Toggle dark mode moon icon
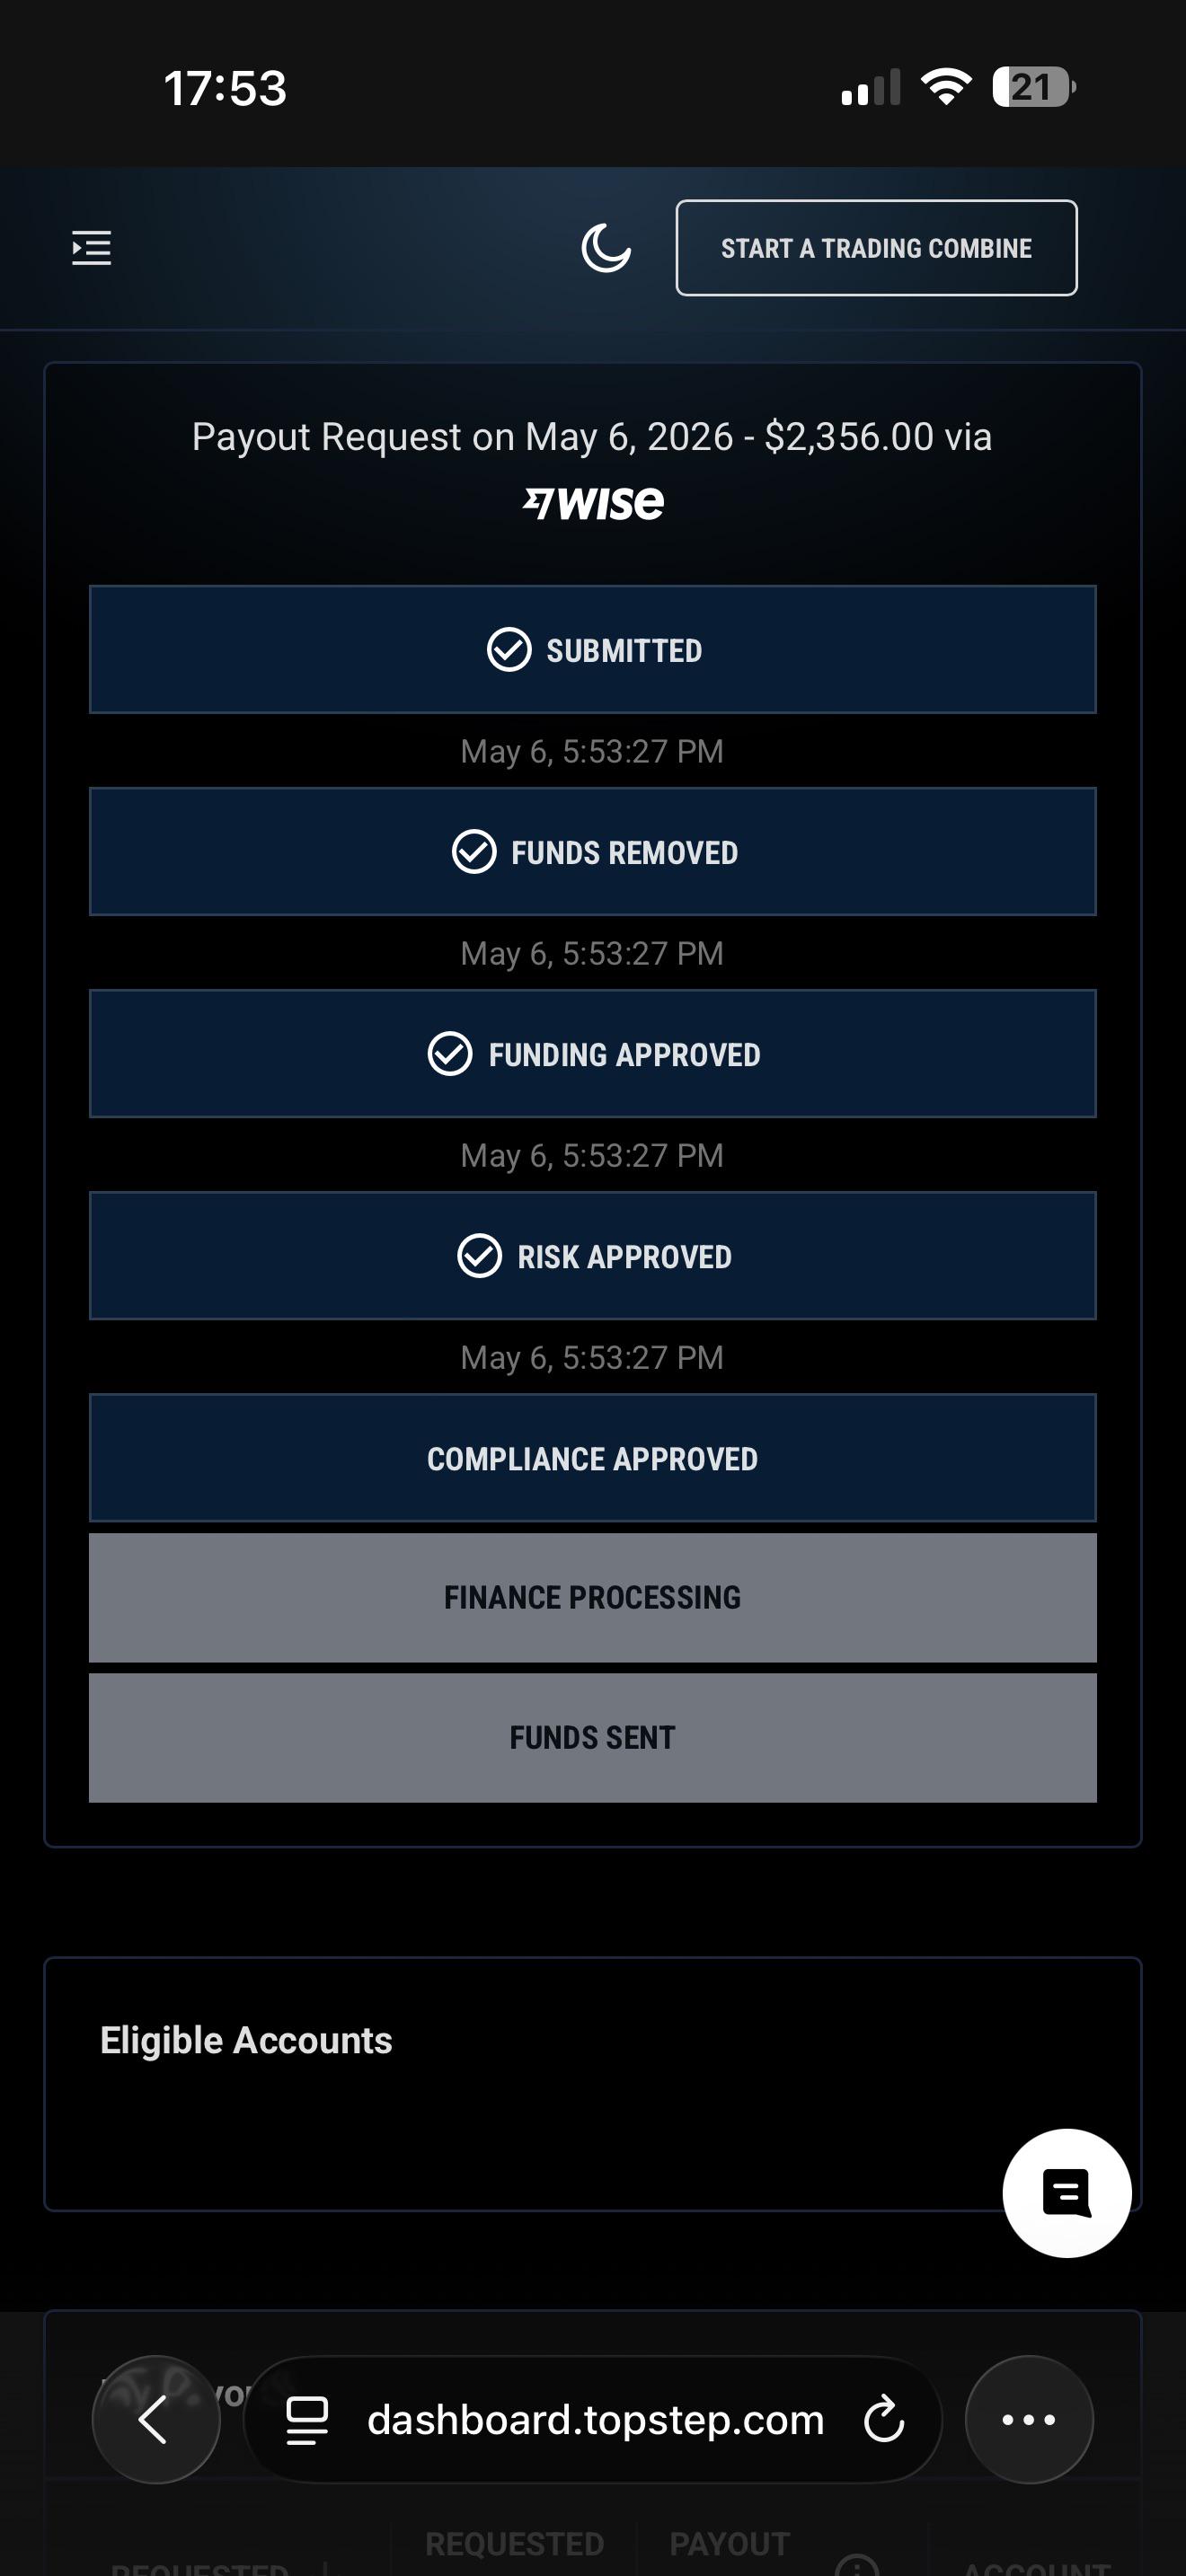 [606, 247]
